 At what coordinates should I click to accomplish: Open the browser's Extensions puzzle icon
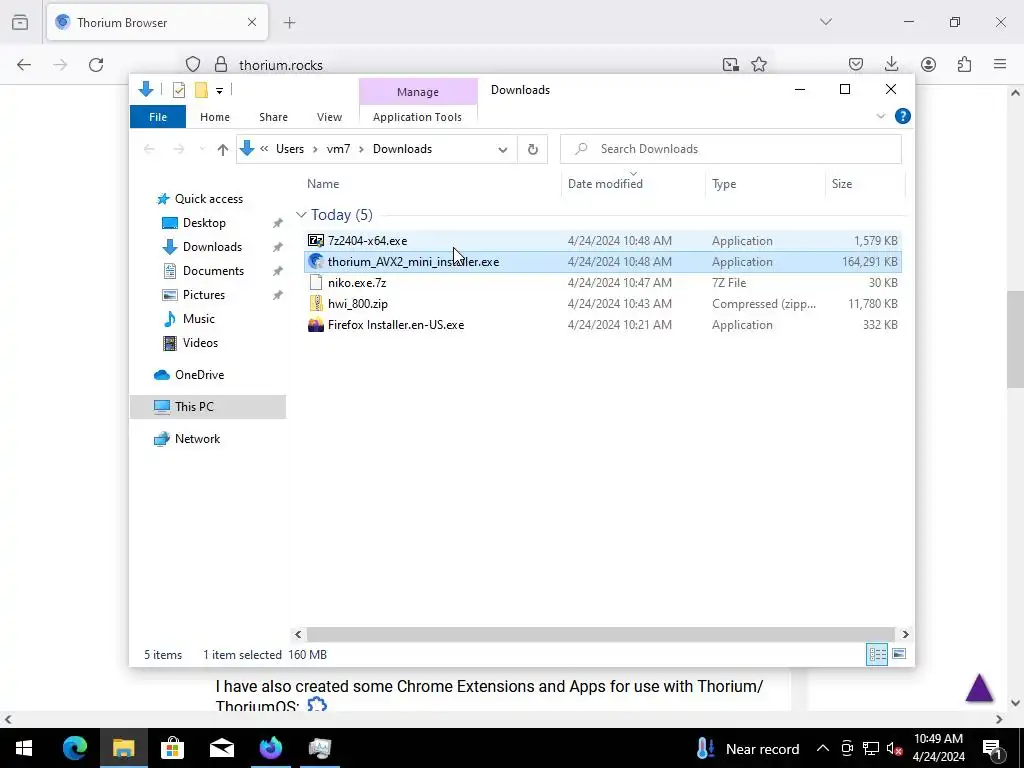click(964, 64)
